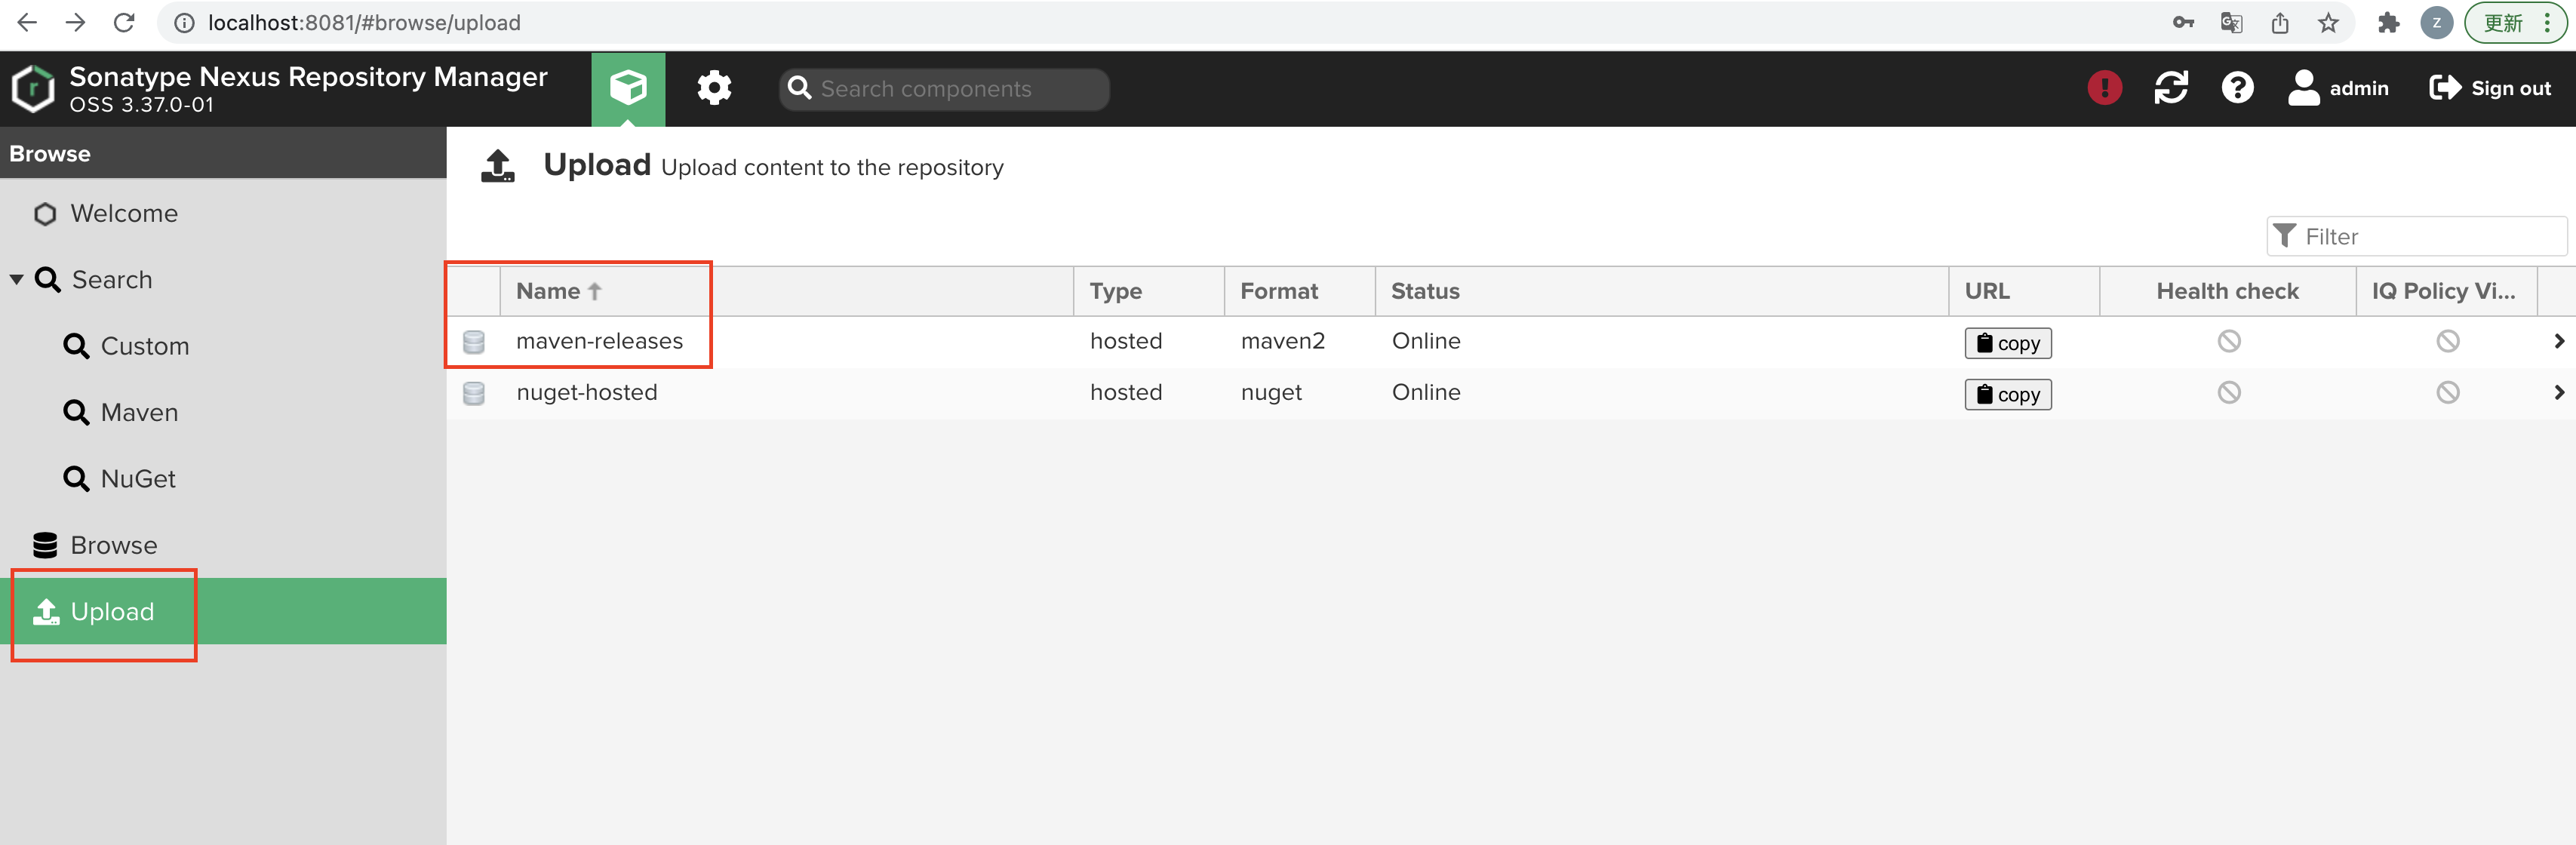Viewport: 2576px width, 845px height.
Task: Bookmark this page with star icon
Action: (x=2328, y=22)
